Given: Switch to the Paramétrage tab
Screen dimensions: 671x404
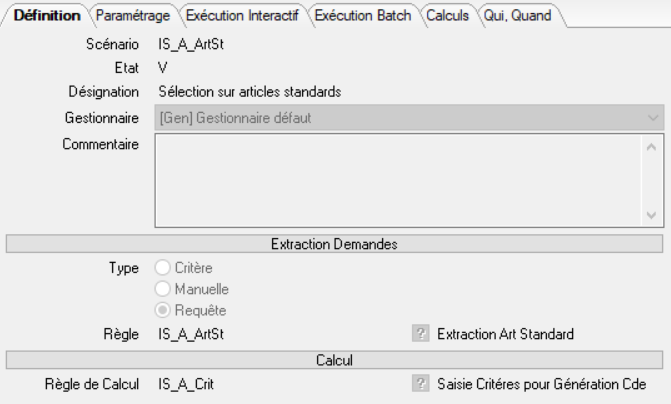Looking at the screenshot, I should (x=133, y=16).
